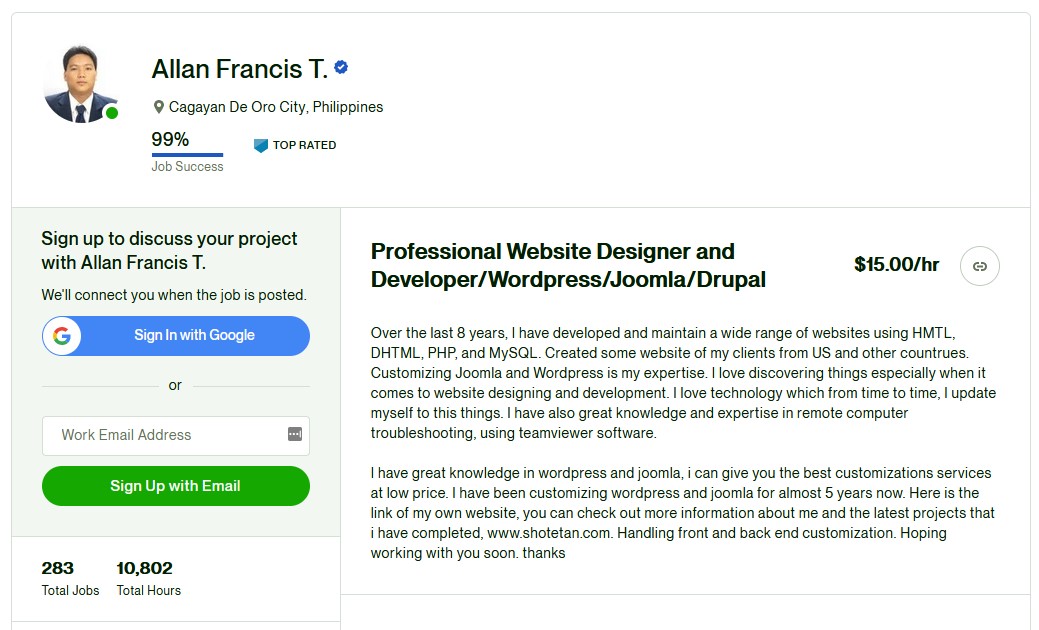This screenshot has height=630, width=1039.
Task: Click the Job Success progress bar
Action: (x=187, y=154)
